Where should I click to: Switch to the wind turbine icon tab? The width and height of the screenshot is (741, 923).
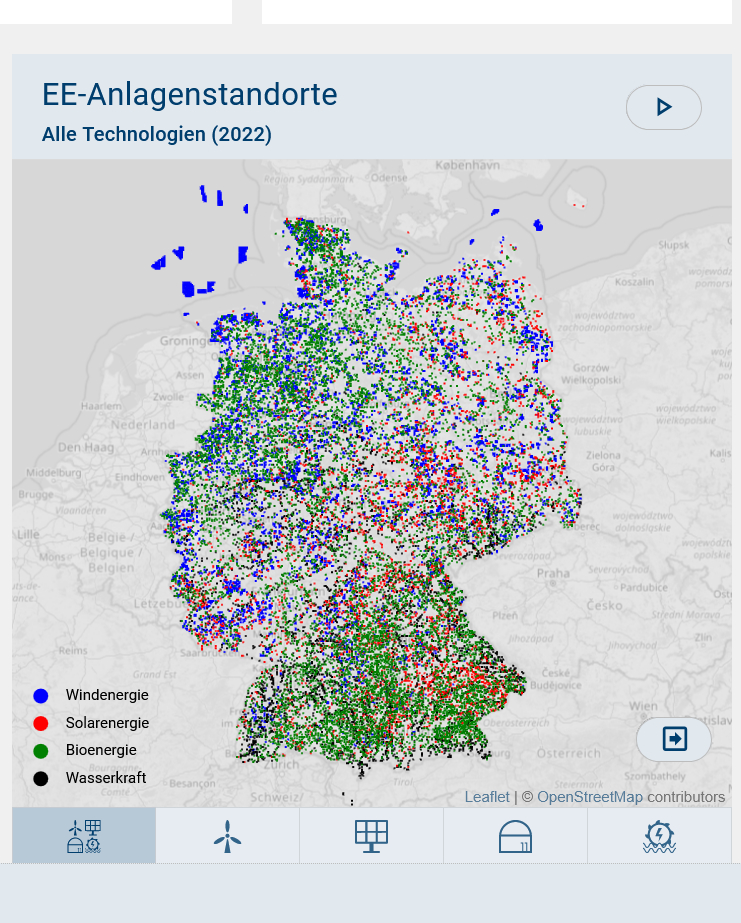[227, 836]
